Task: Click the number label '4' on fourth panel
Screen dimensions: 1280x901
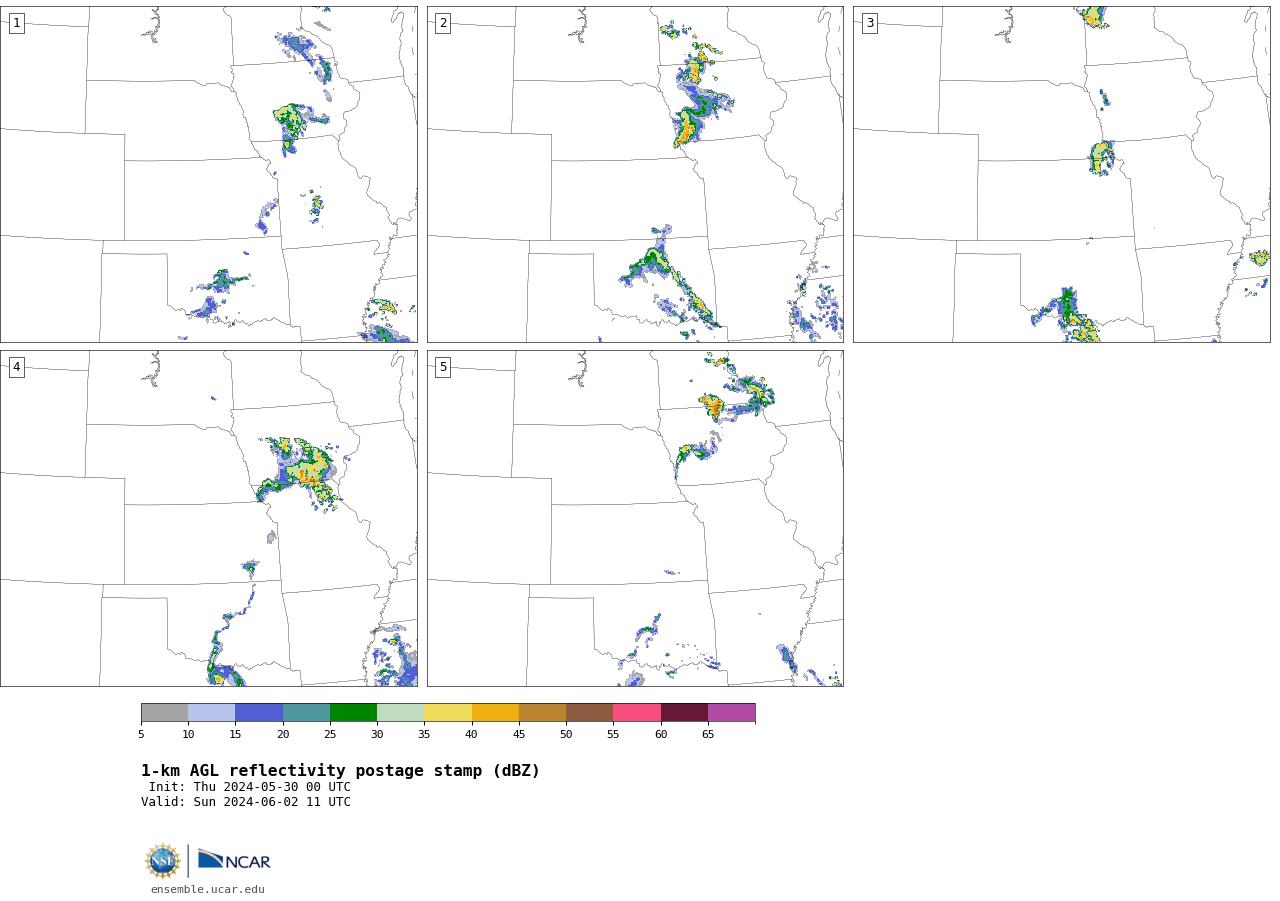Action: point(16,367)
